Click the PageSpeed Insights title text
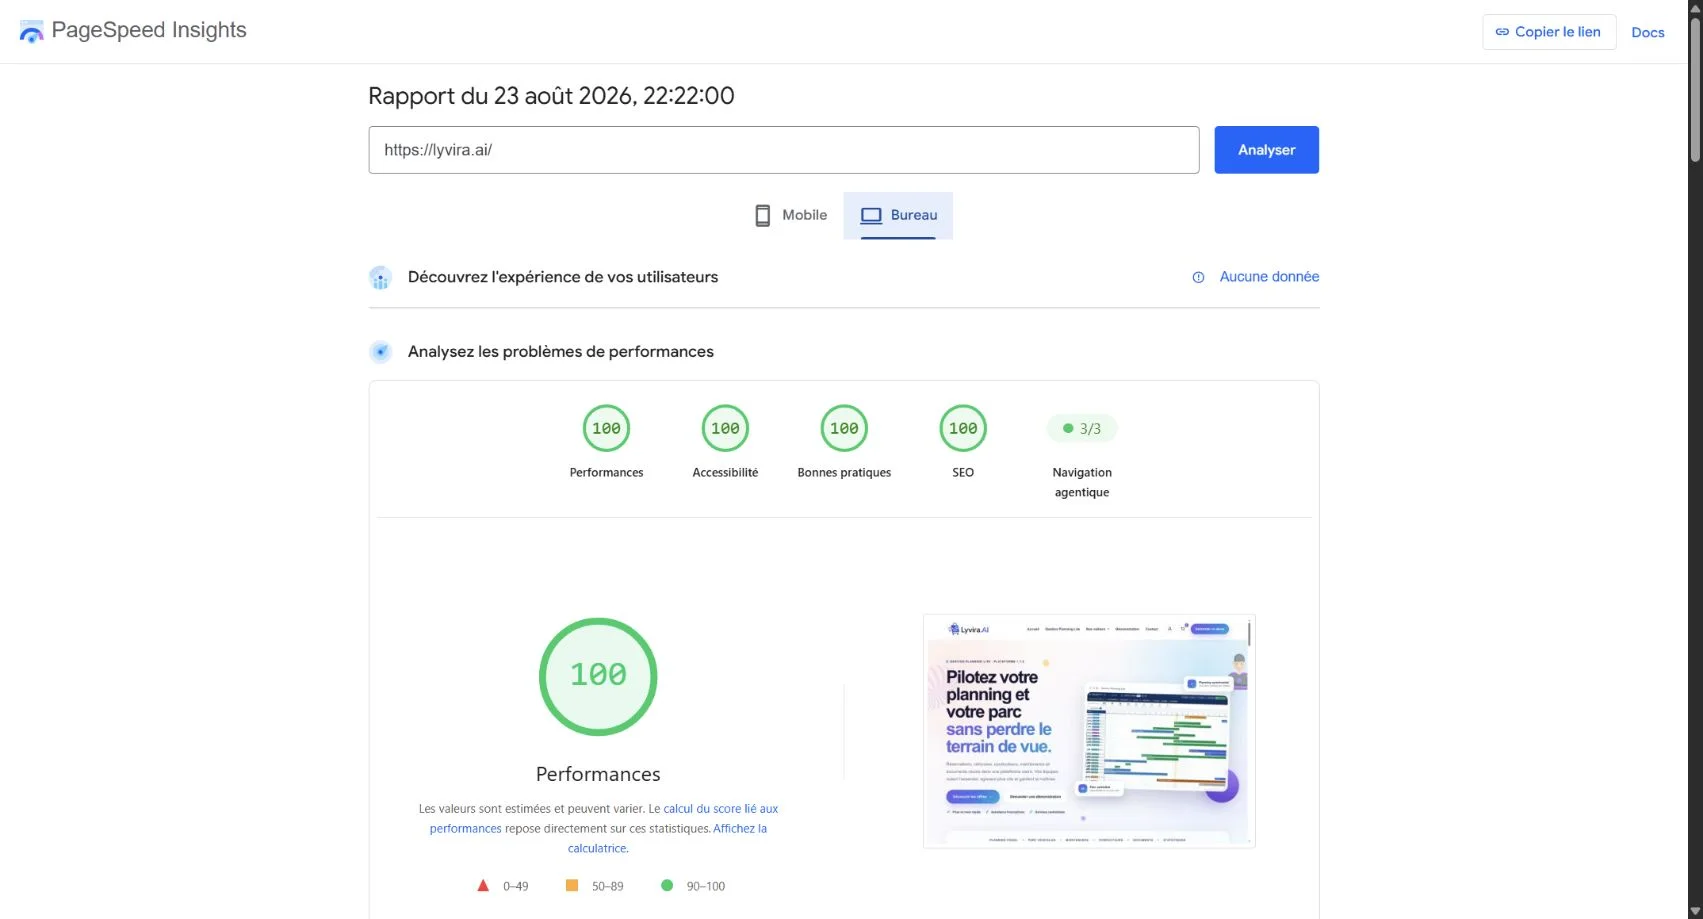The width and height of the screenshot is (1703, 919). [149, 30]
